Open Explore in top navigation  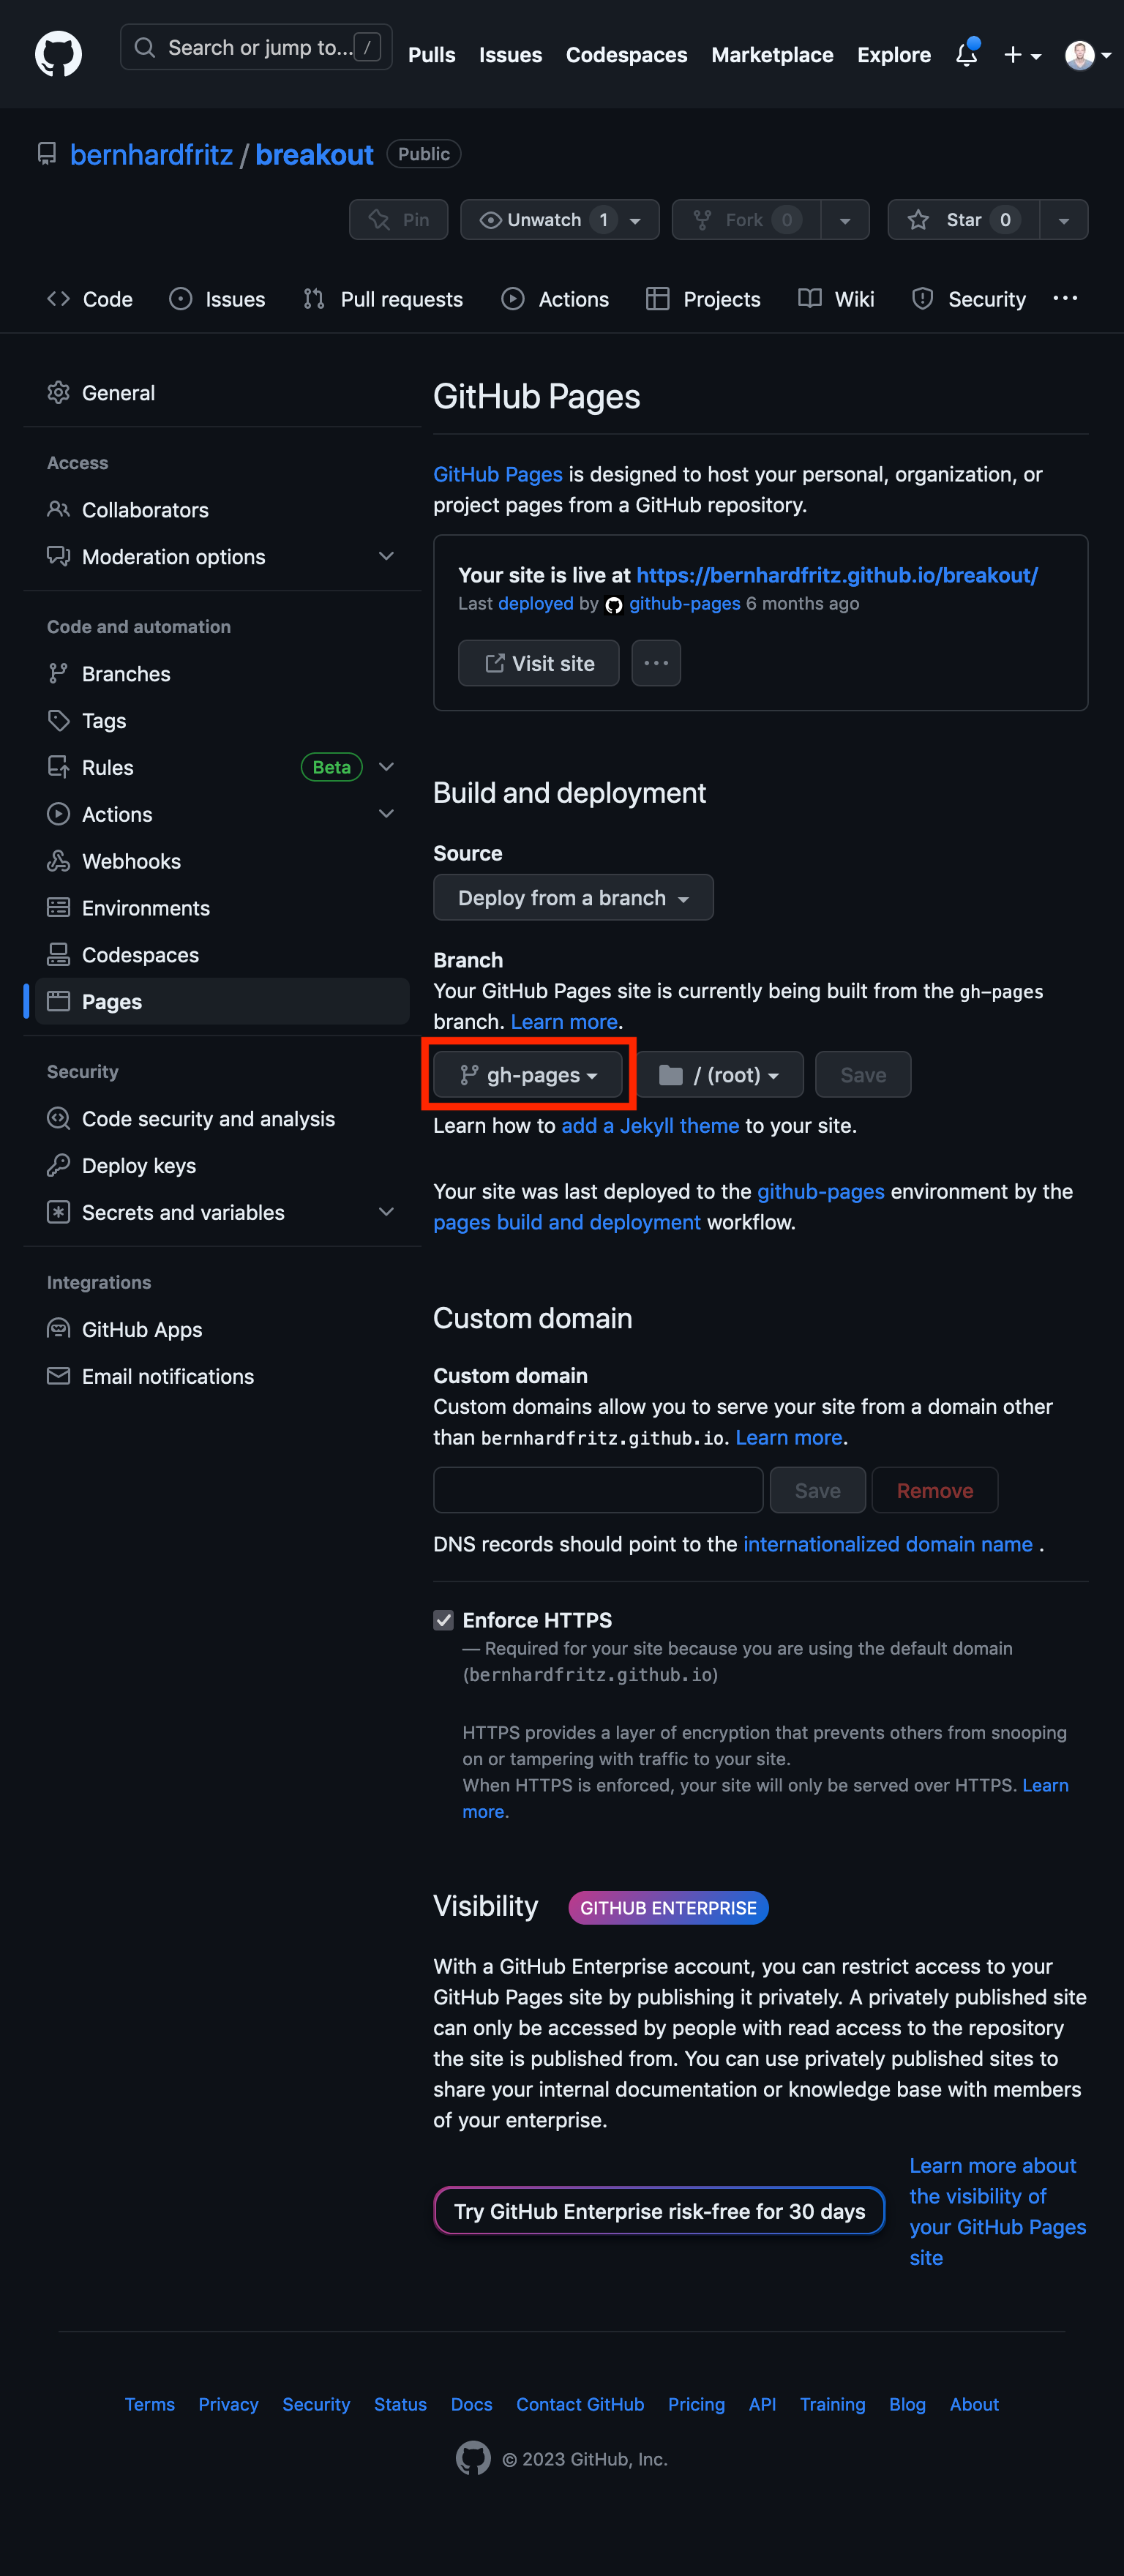[x=893, y=55]
